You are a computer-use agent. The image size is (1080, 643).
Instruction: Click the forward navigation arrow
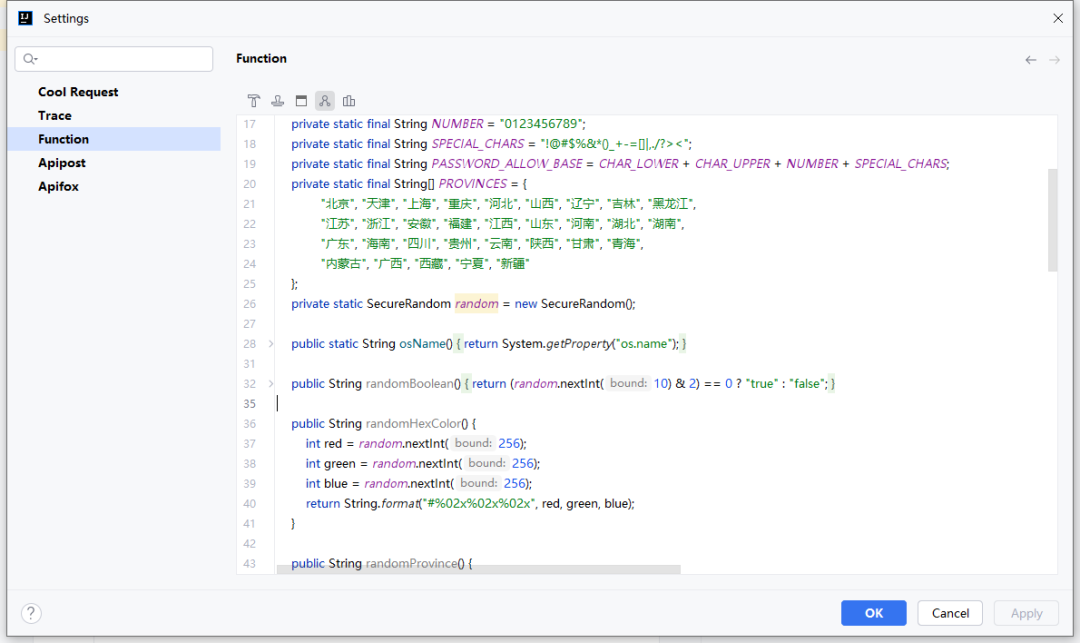pos(1054,59)
